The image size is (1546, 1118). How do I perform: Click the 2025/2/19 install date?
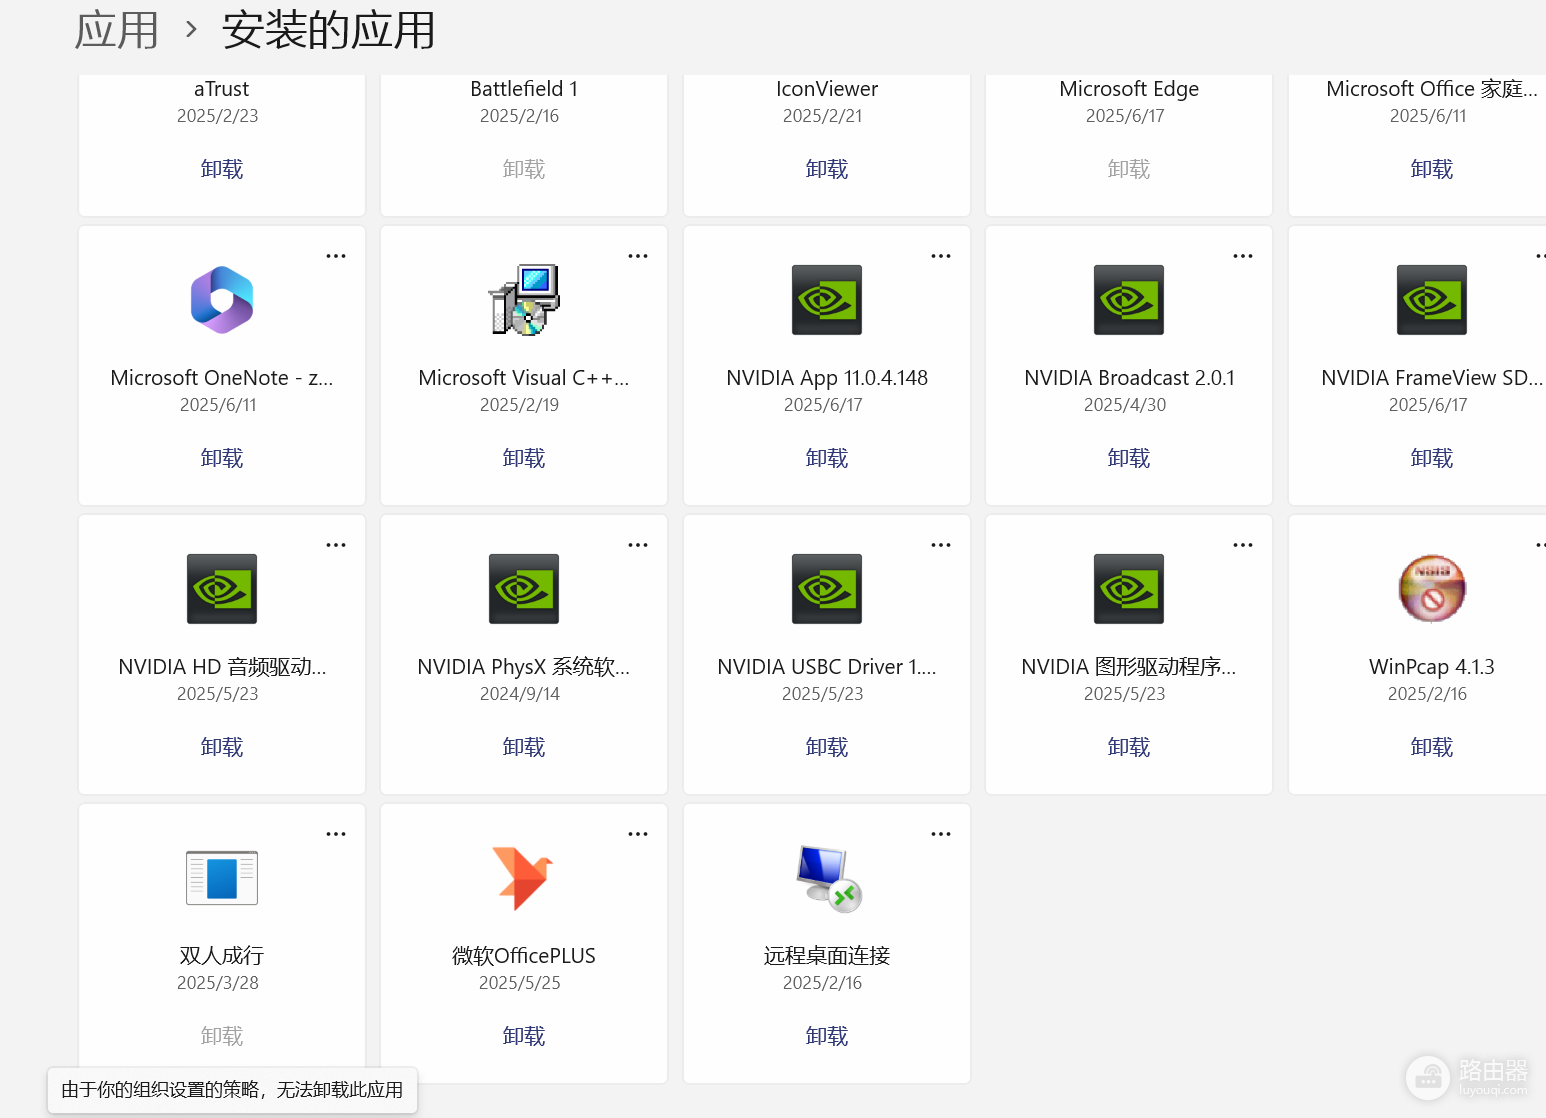click(x=520, y=405)
